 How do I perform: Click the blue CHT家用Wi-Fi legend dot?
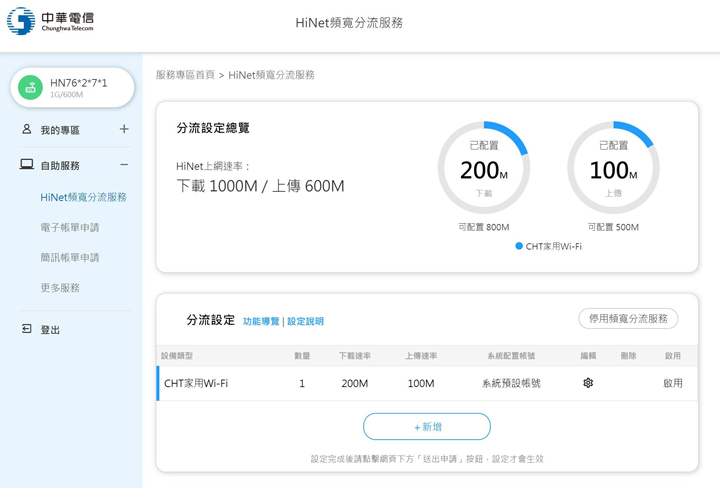pos(519,246)
